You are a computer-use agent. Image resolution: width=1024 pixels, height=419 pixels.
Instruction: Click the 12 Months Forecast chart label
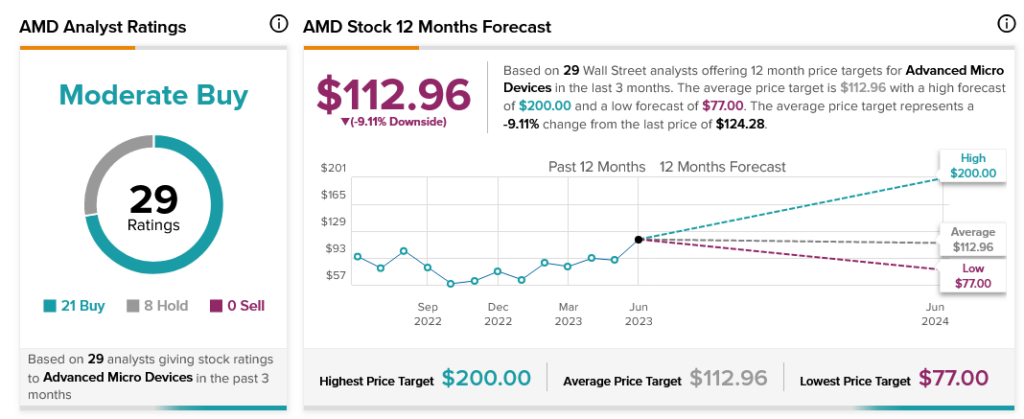[x=722, y=167]
